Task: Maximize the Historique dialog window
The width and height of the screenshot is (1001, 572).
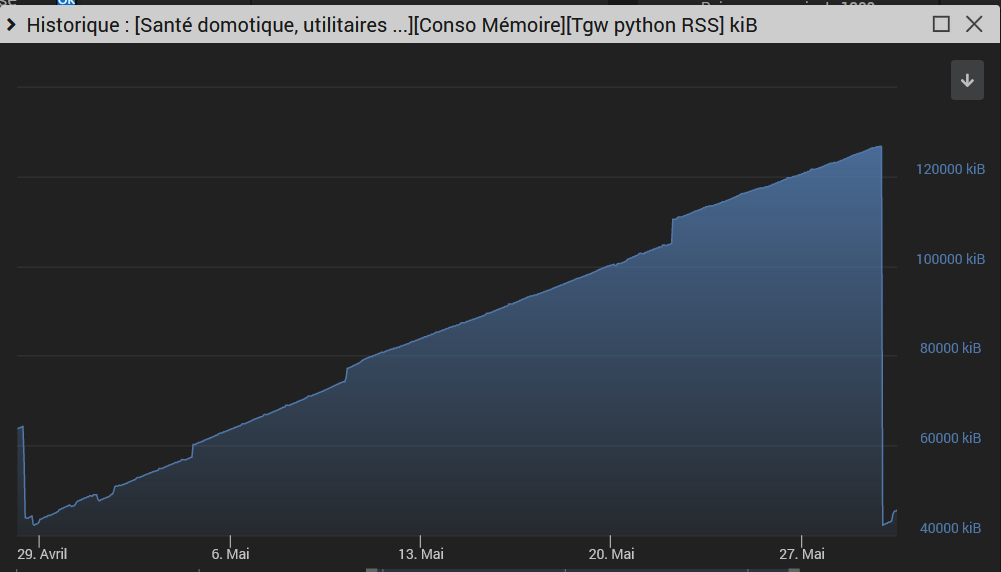Action: click(941, 24)
